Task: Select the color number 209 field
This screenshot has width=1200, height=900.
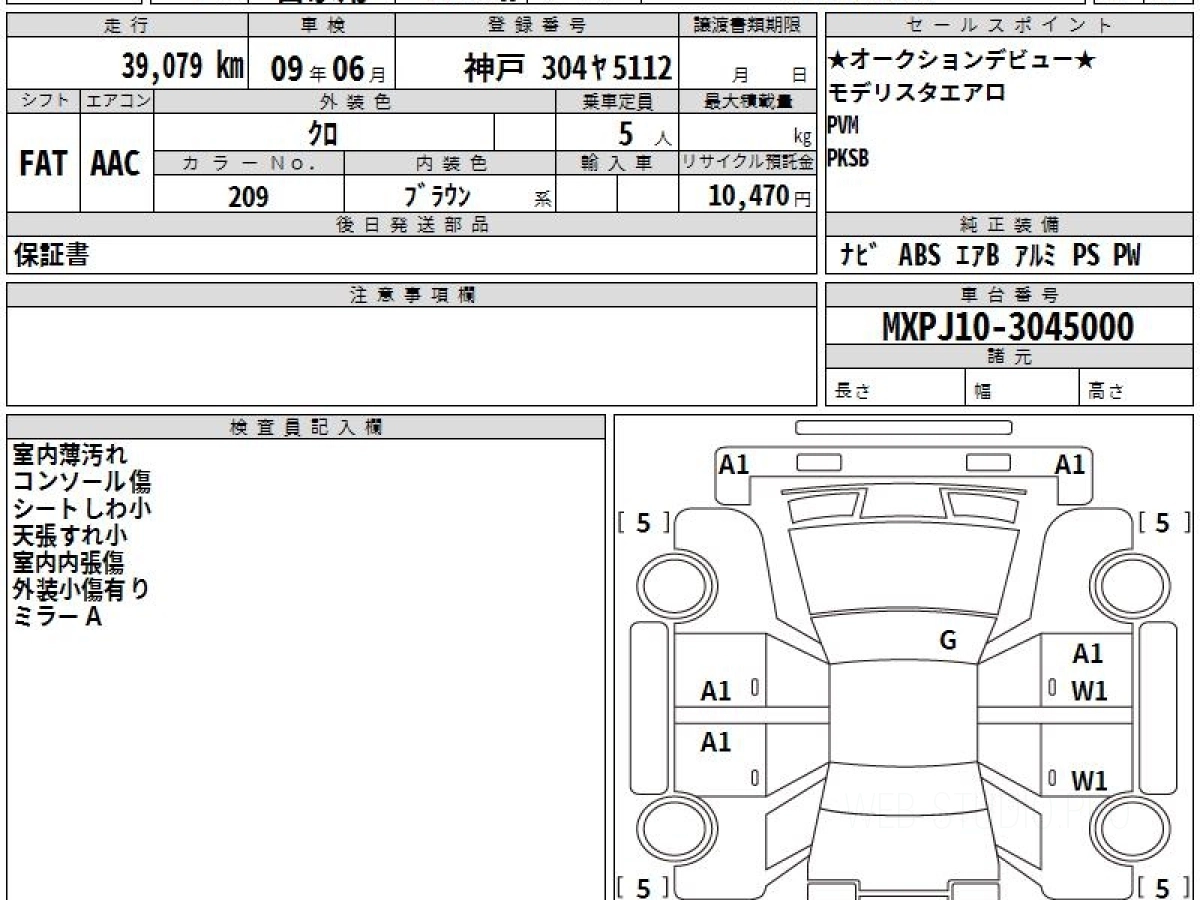Action: [x=248, y=197]
